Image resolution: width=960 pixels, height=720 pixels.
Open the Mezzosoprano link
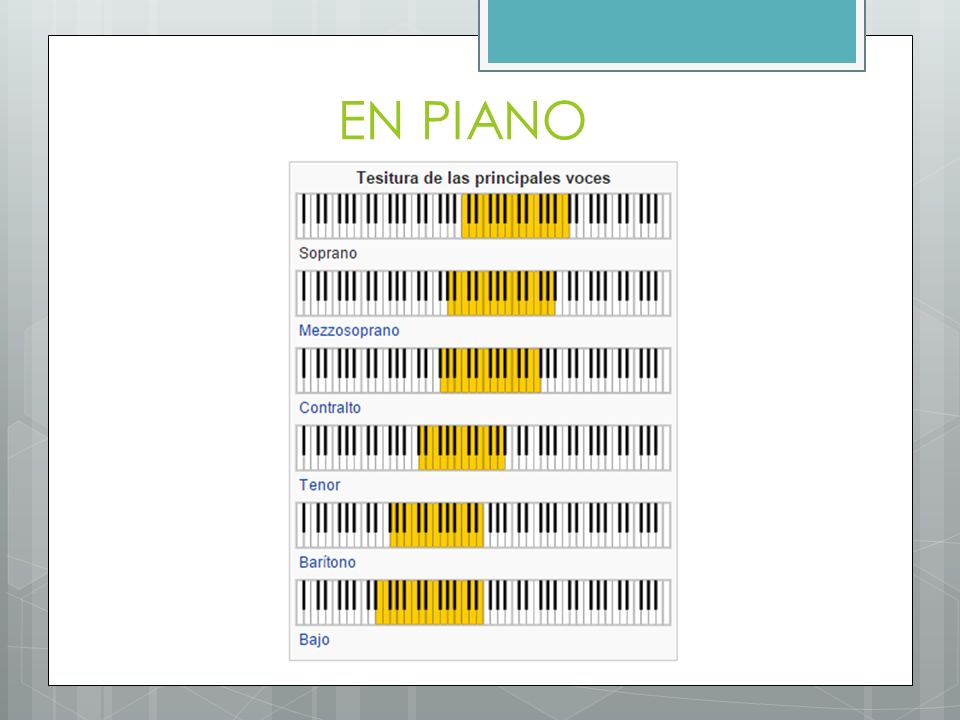pyautogui.click(x=349, y=331)
